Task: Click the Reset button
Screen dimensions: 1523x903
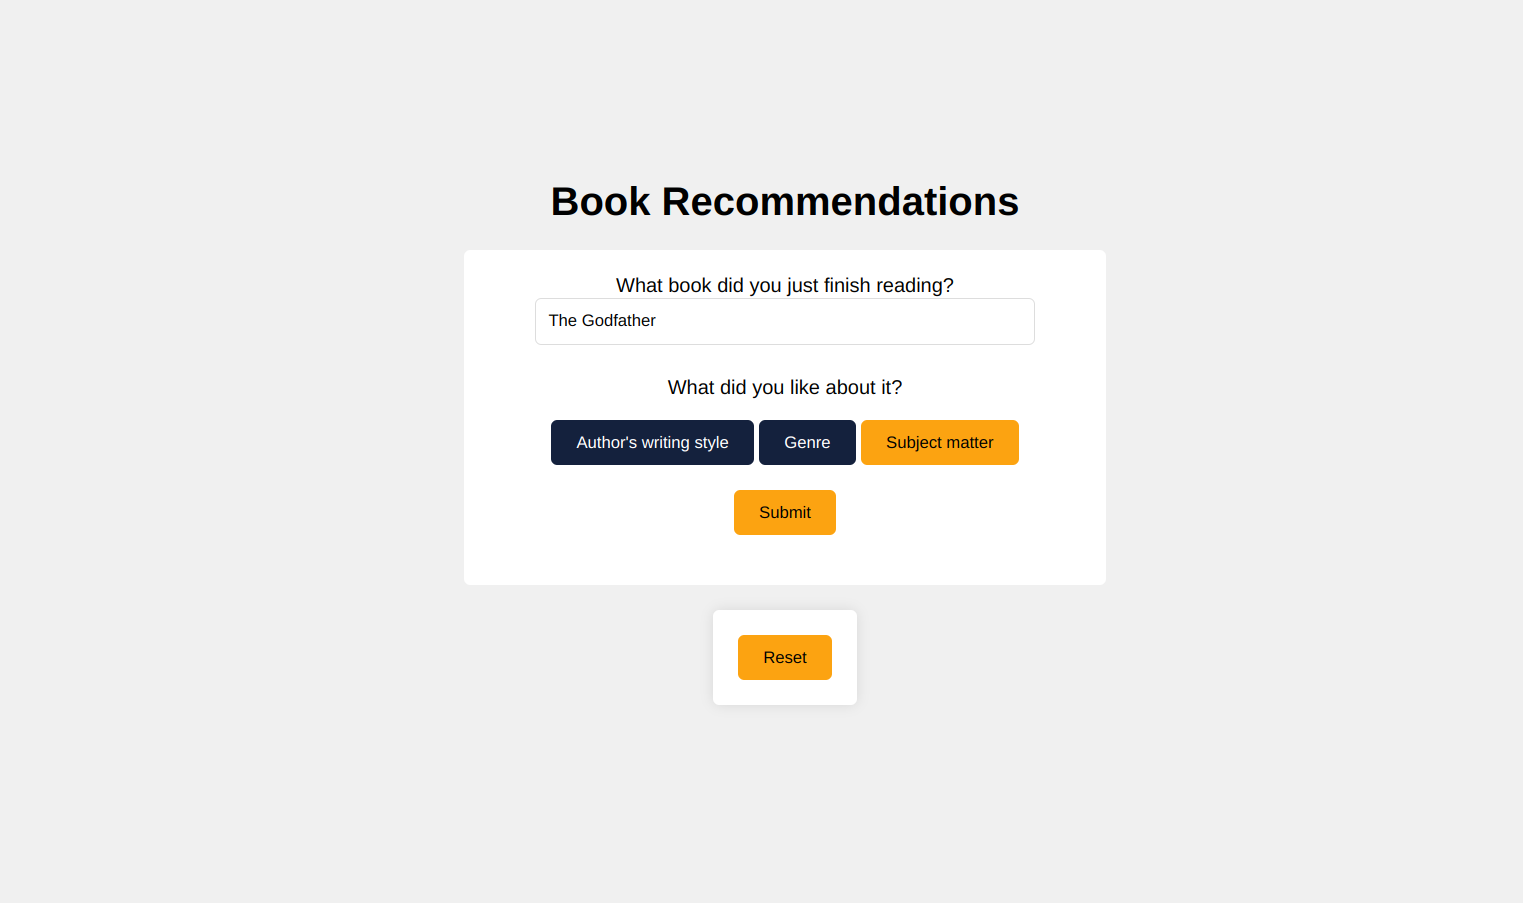Action: (784, 657)
